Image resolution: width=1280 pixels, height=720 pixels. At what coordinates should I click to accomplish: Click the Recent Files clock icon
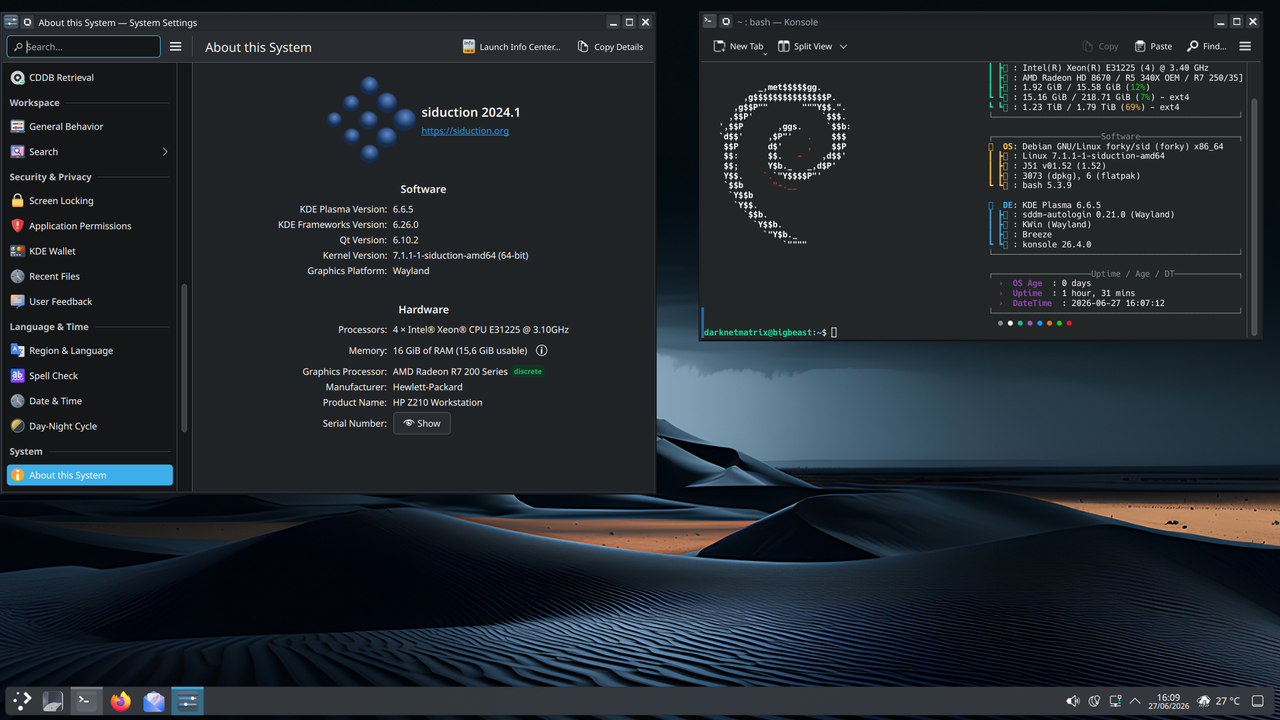[17, 276]
